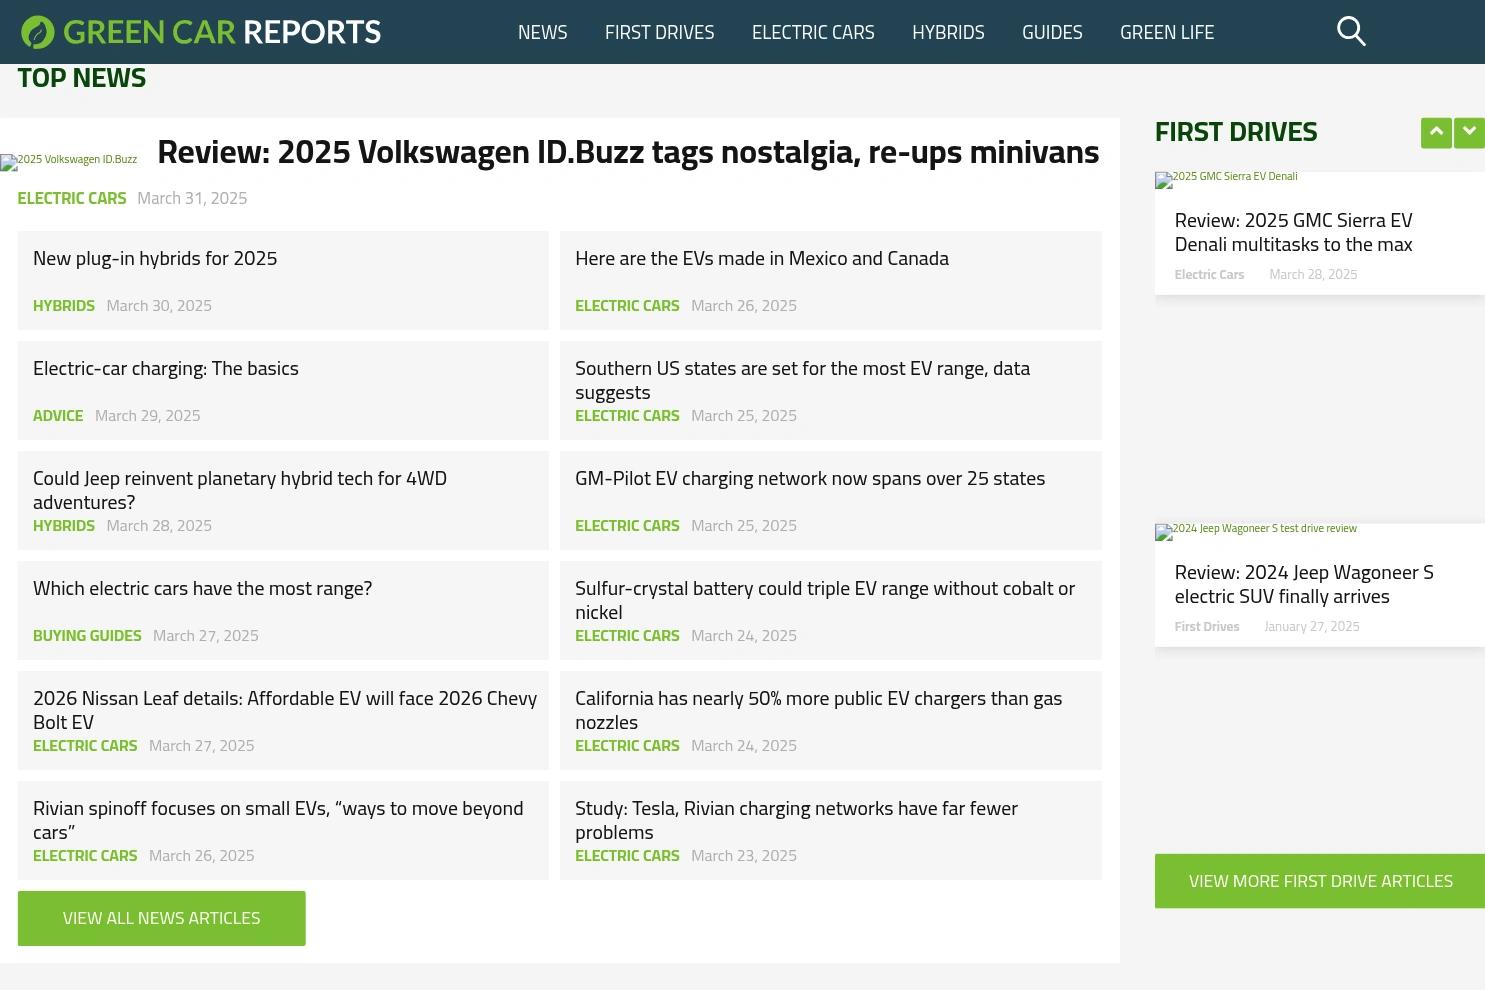Click the Buying Guides category tag

point(87,635)
